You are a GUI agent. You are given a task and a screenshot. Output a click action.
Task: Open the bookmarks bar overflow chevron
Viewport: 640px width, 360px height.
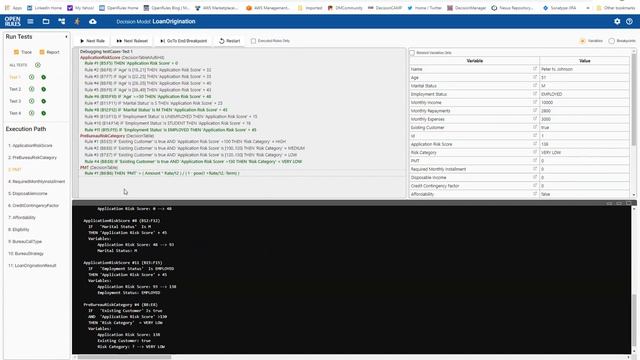click(588, 8)
